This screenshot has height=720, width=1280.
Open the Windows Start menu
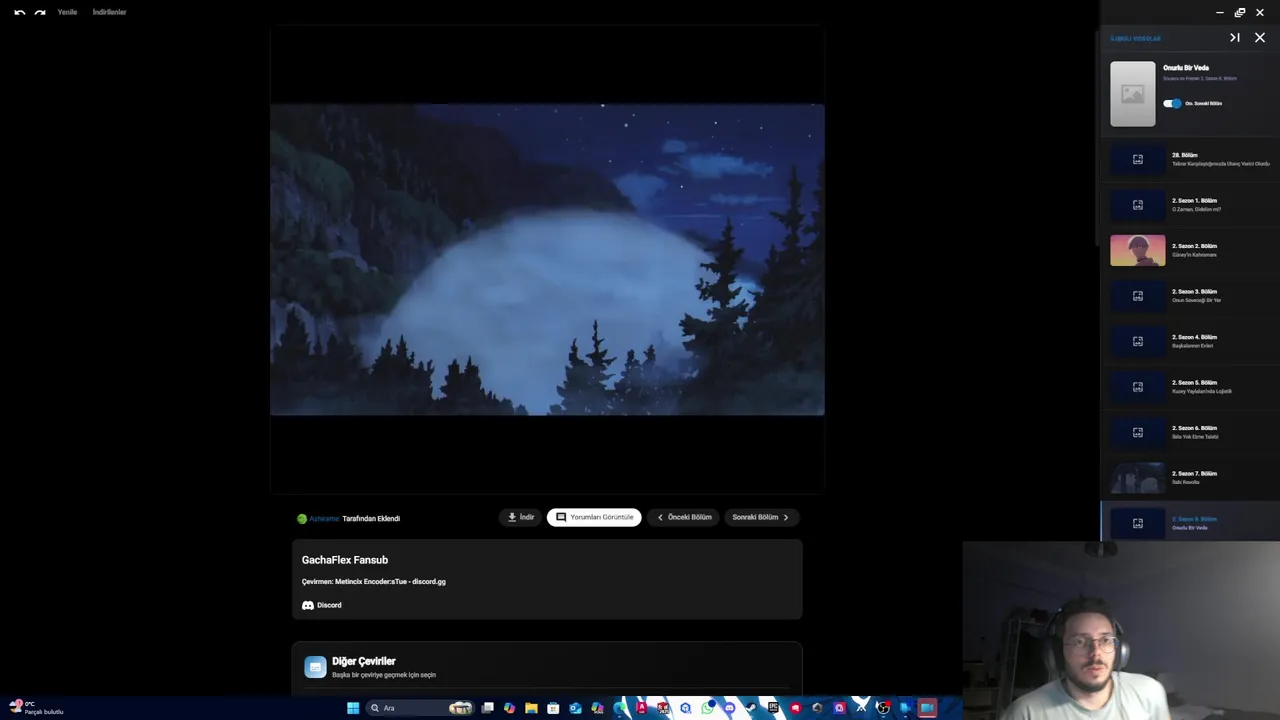click(x=353, y=708)
